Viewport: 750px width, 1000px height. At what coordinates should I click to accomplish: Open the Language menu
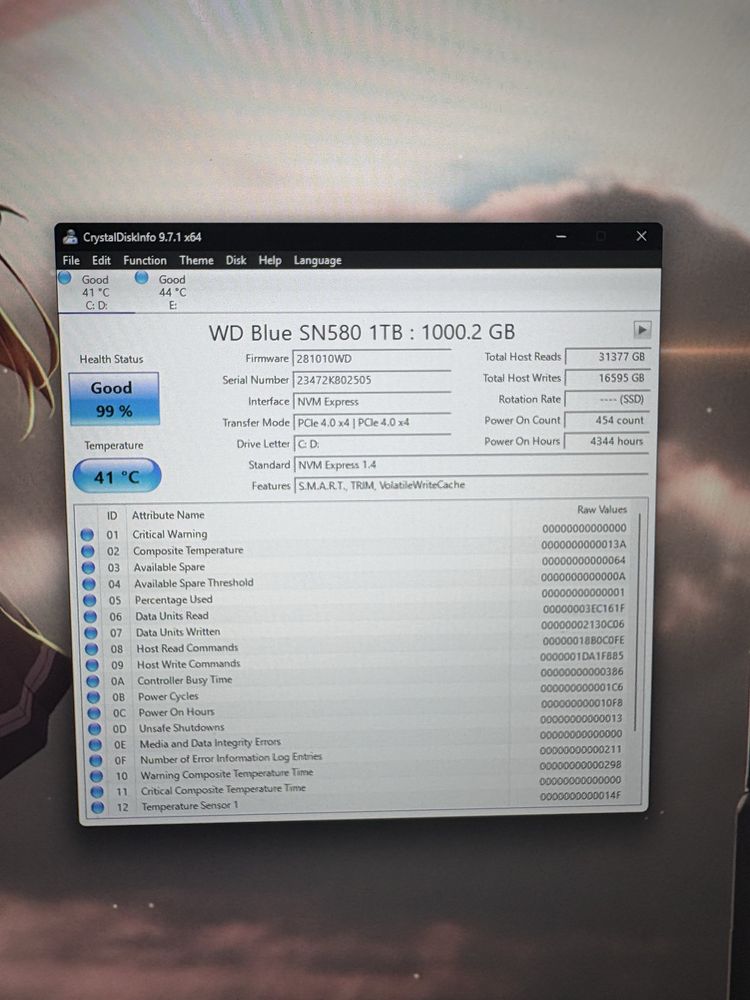(x=318, y=260)
